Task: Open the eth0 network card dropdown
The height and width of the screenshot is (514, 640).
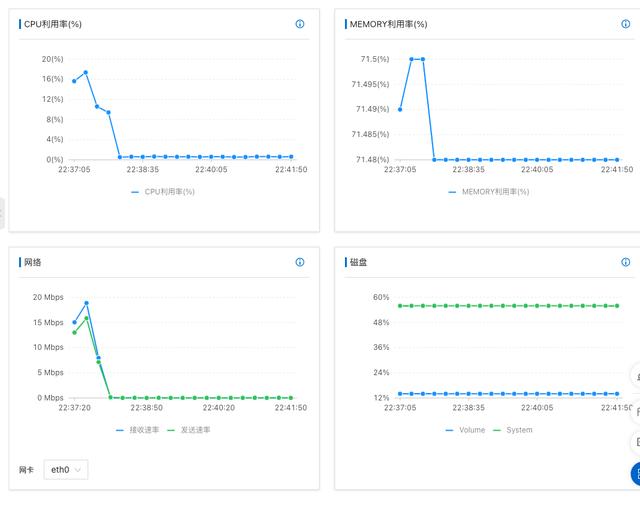Action: [66, 469]
